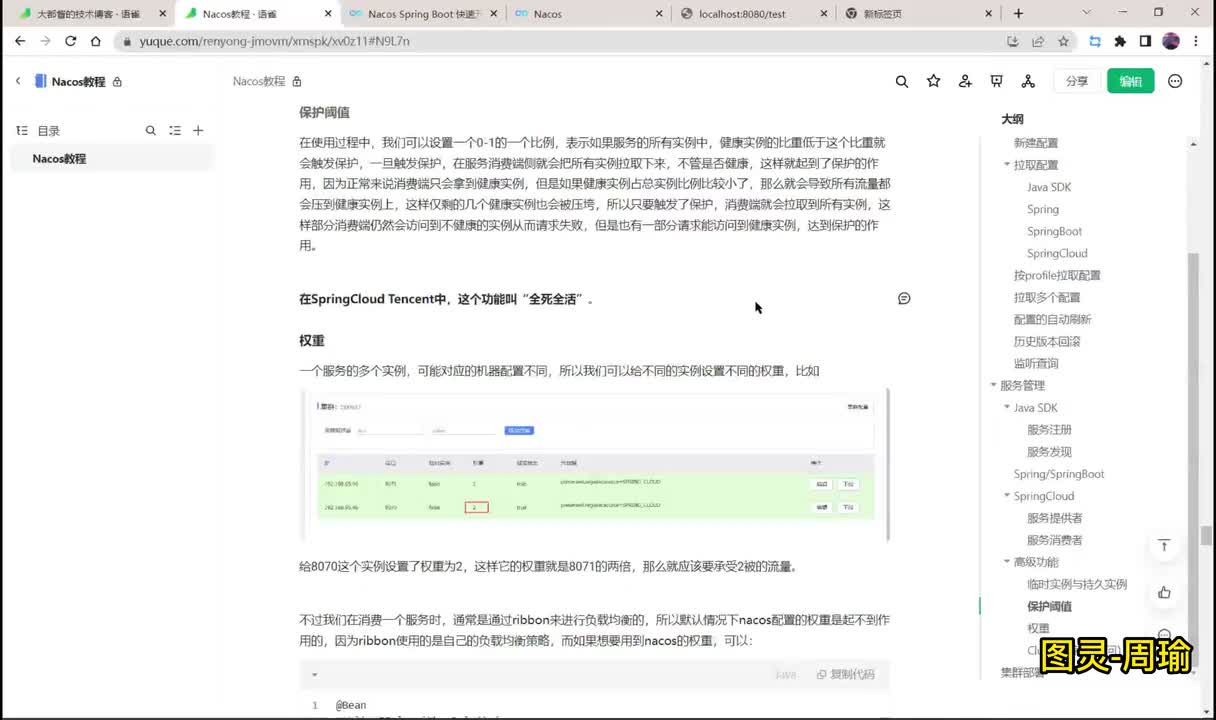Image resolution: width=1216 pixels, height=720 pixels.
Task: Click the 目录 catalog outline icon
Action: (x=22, y=131)
